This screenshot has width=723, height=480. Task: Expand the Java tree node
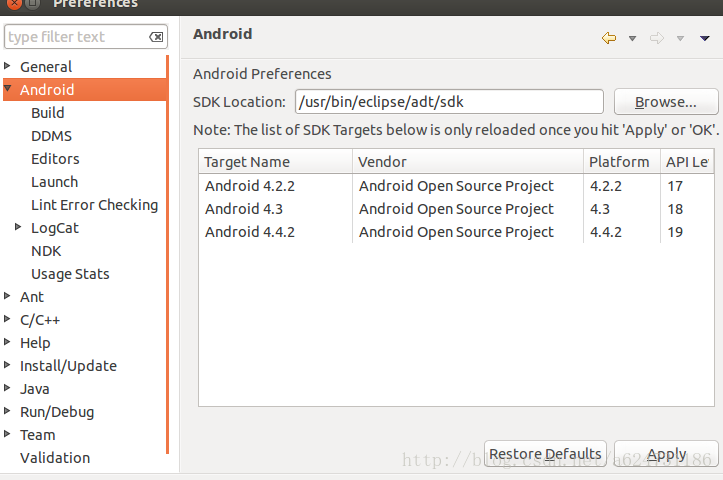7,388
